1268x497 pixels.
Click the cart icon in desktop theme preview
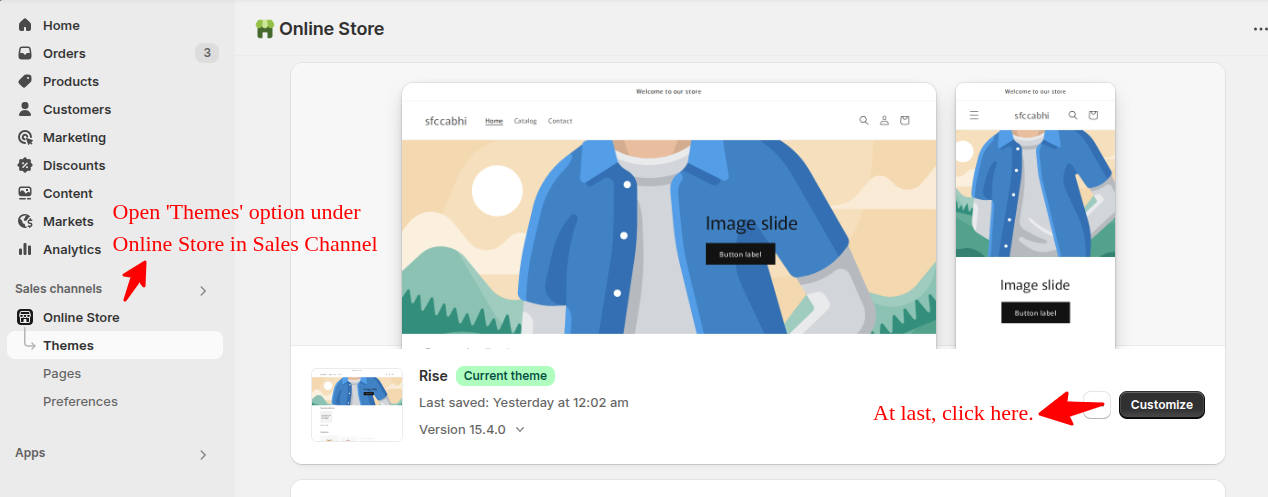[x=905, y=120]
